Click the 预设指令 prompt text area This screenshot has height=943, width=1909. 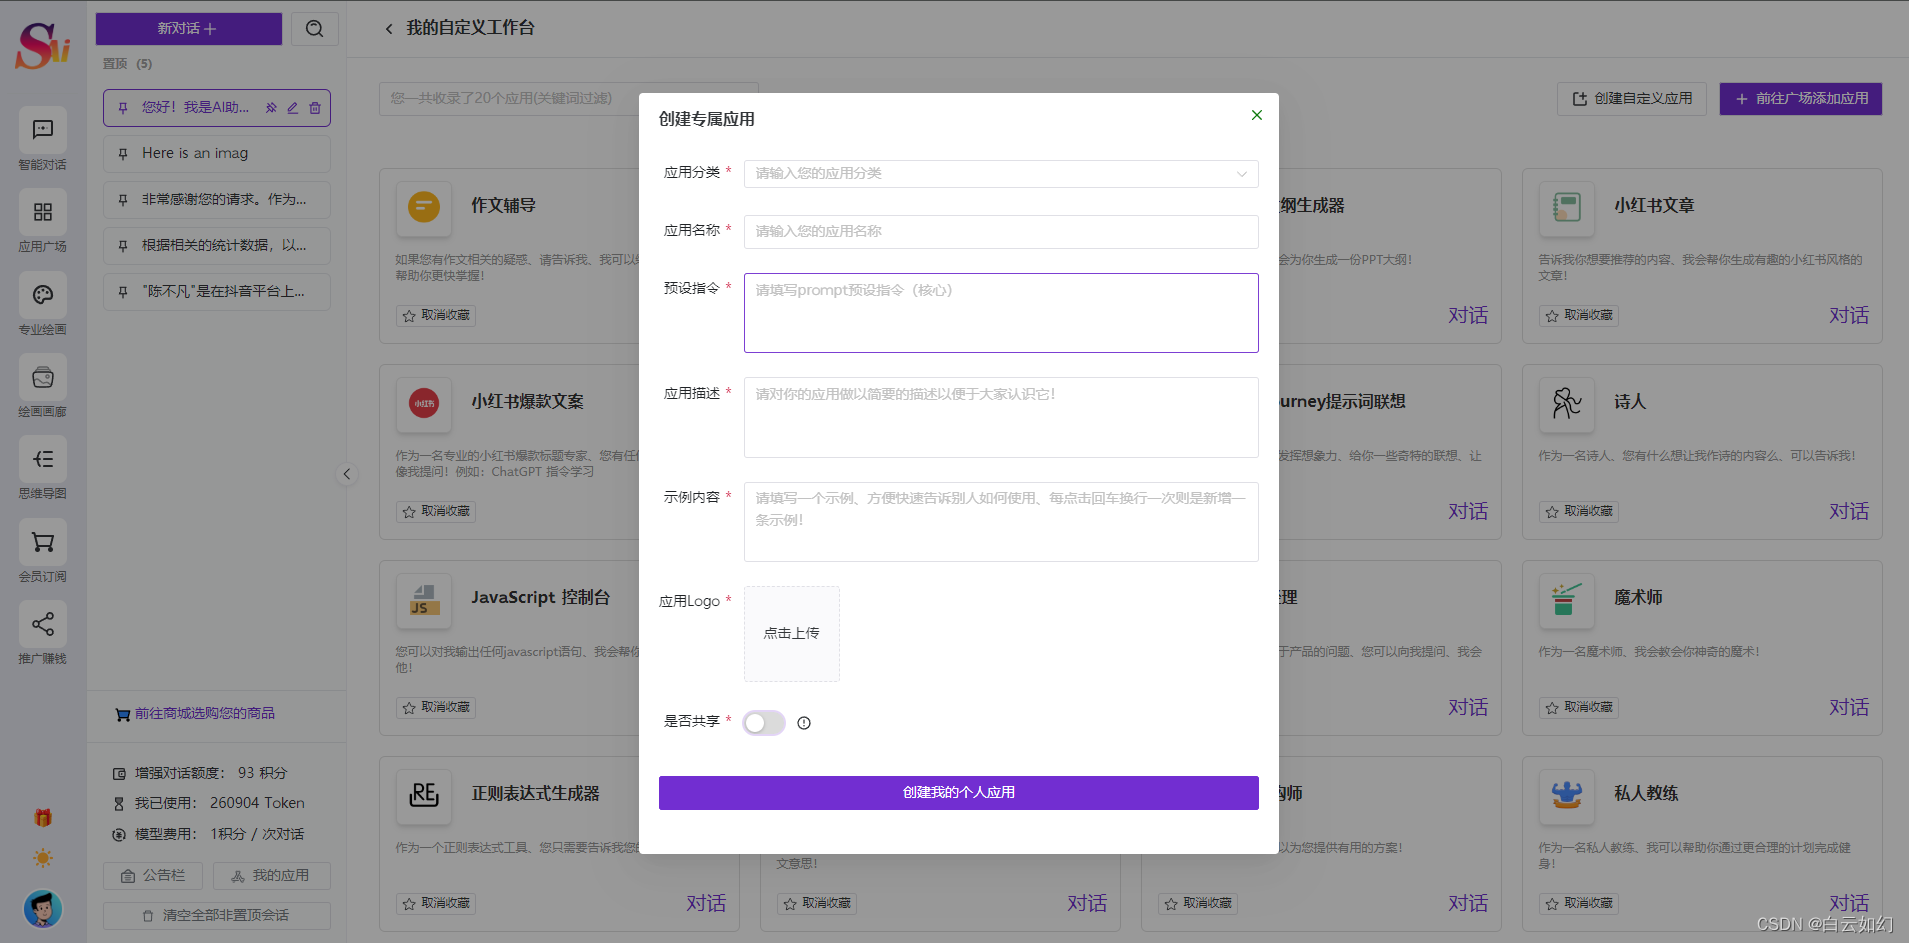pos(1001,313)
